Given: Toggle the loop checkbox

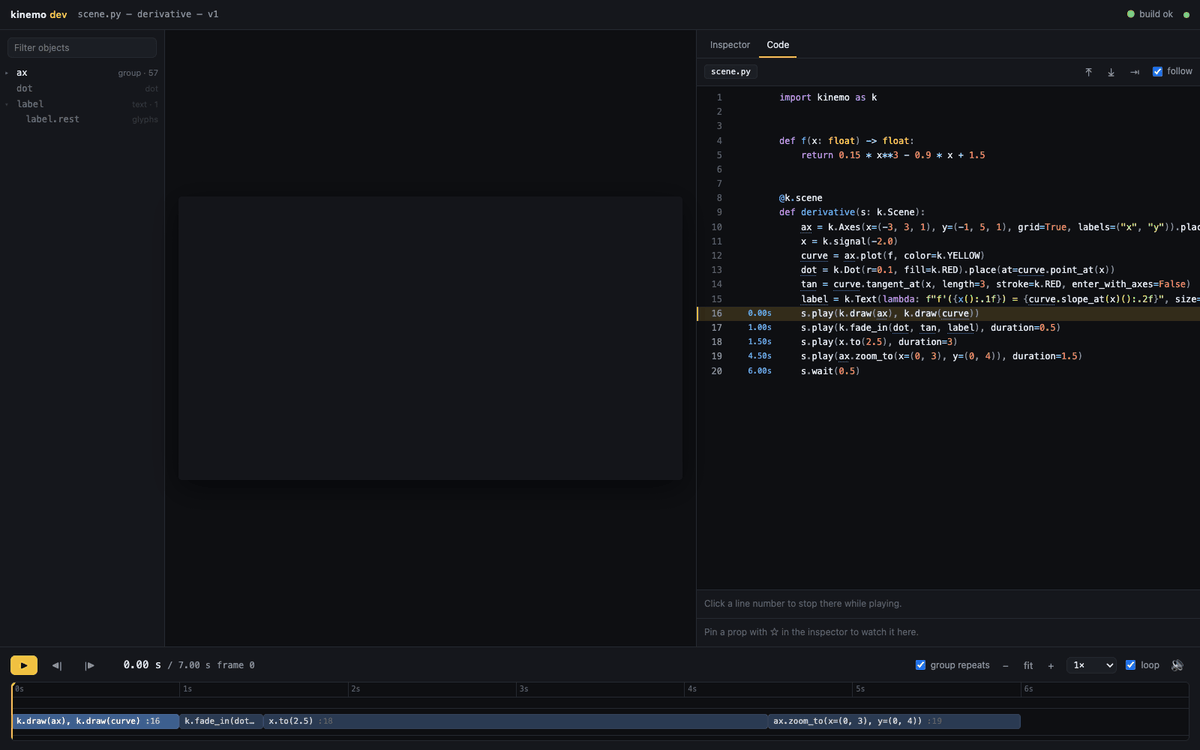Looking at the screenshot, I should (1131, 665).
